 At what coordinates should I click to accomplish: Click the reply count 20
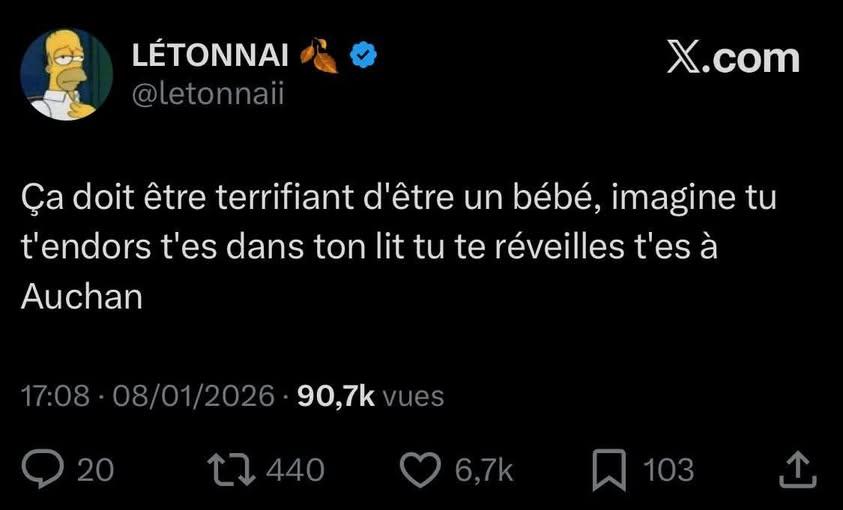coord(96,469)
